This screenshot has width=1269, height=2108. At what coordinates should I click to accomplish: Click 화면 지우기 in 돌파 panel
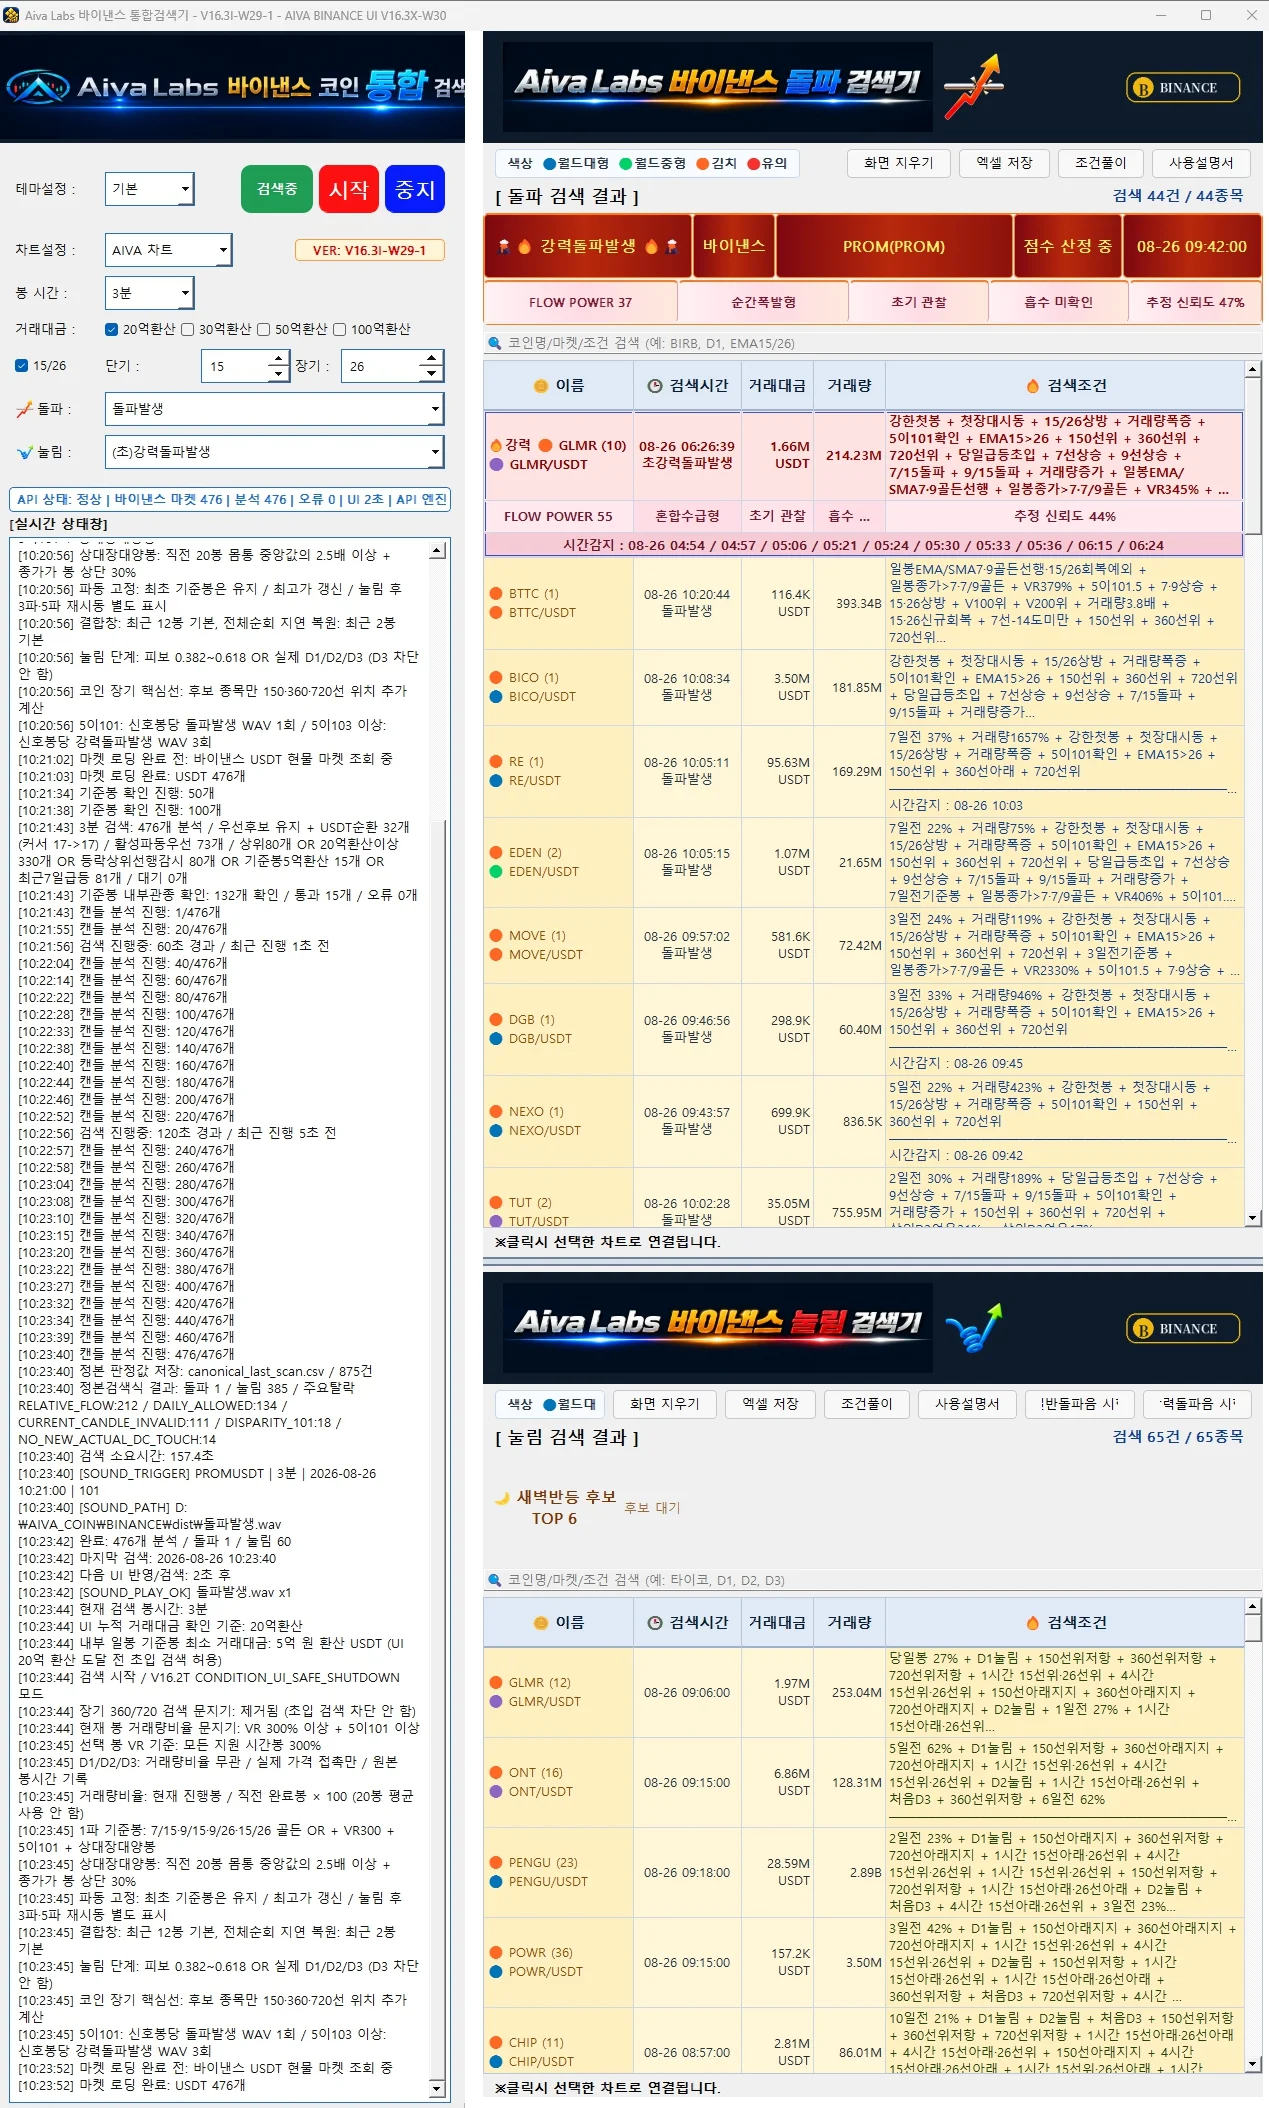(x=898, y=163)
